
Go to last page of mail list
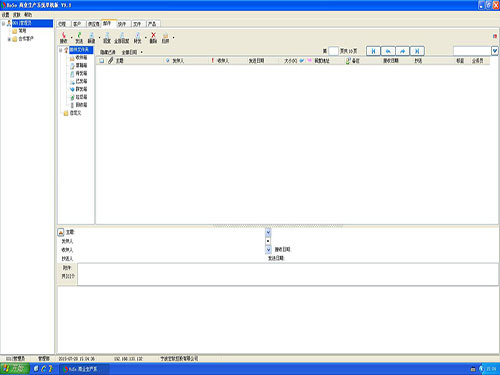(x=417, y=51)
